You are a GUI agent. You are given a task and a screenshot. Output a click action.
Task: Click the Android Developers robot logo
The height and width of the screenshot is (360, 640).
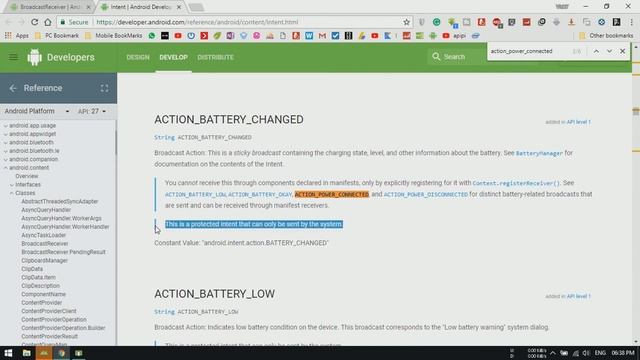(34, 57)
